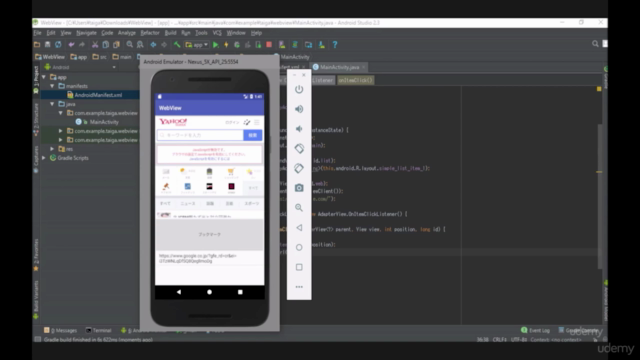Expand the res folder node
Screen dimensions: 640x360
[x=52, y=149]
